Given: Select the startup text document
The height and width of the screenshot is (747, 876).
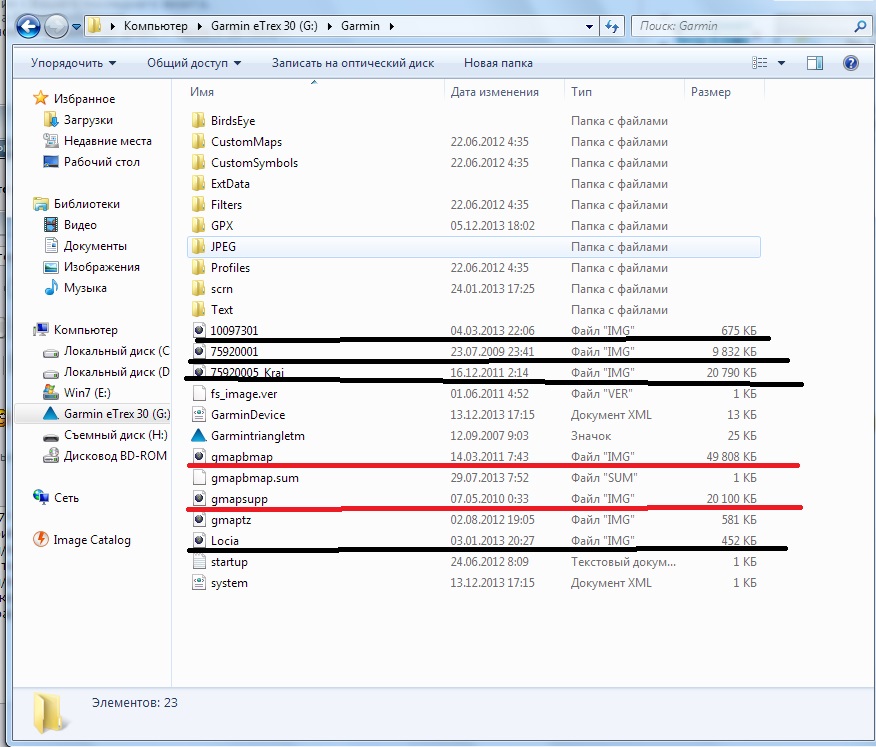Looking at the screenshot, I should click(229, 562).
